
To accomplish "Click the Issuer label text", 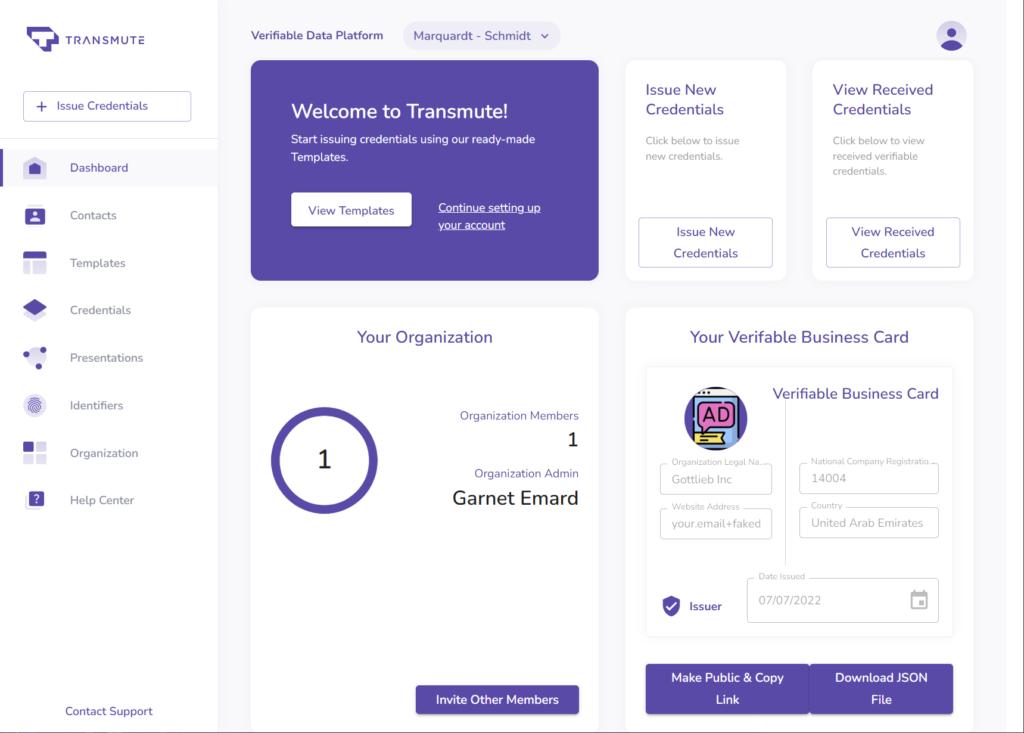I will point(705,606).
